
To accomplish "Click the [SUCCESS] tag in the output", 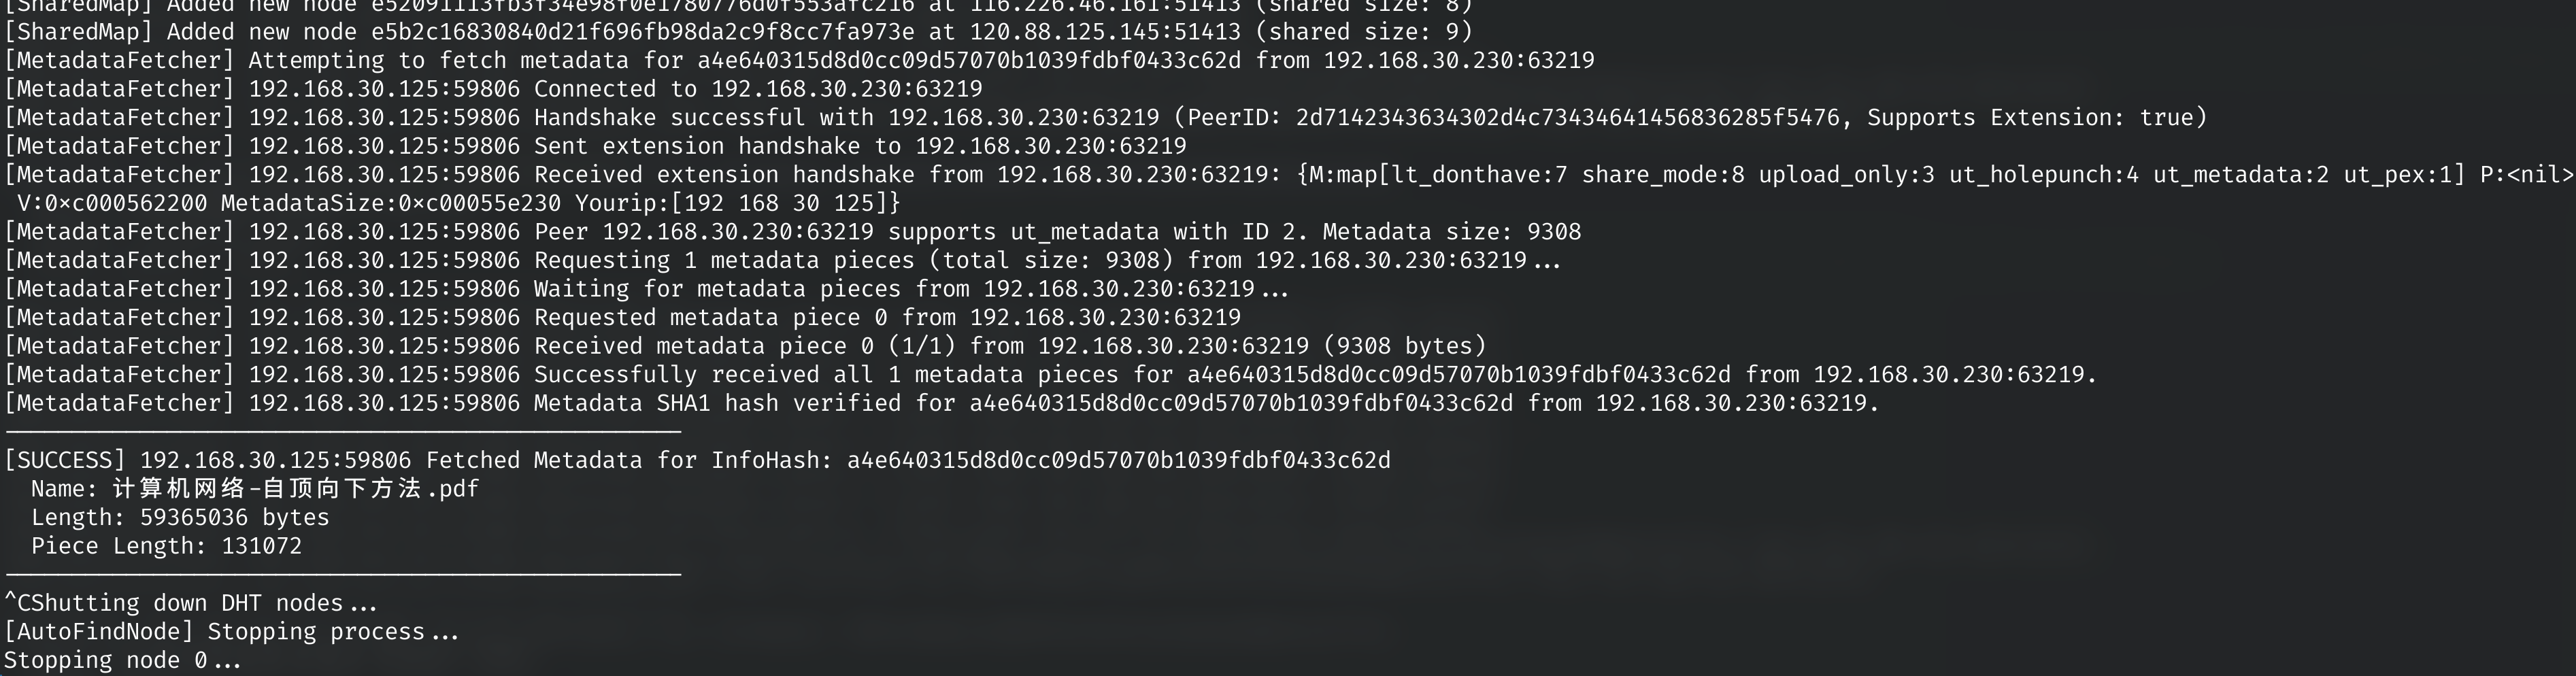I will (x=65, y=460).
